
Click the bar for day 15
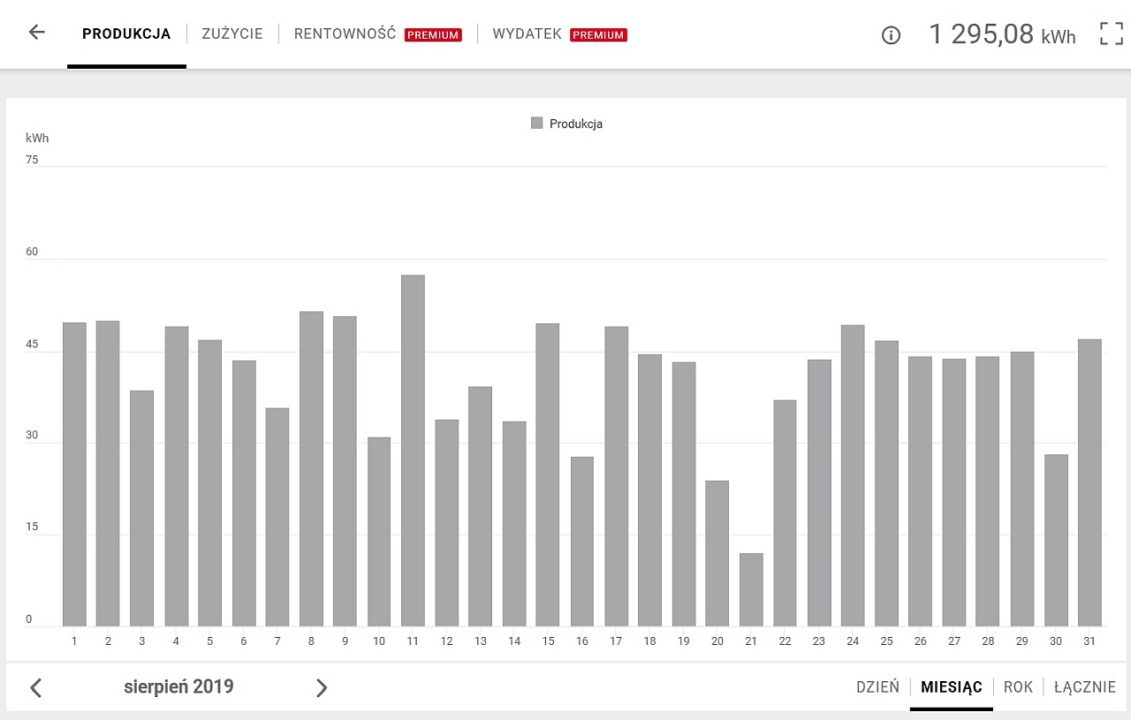point(547,475)
